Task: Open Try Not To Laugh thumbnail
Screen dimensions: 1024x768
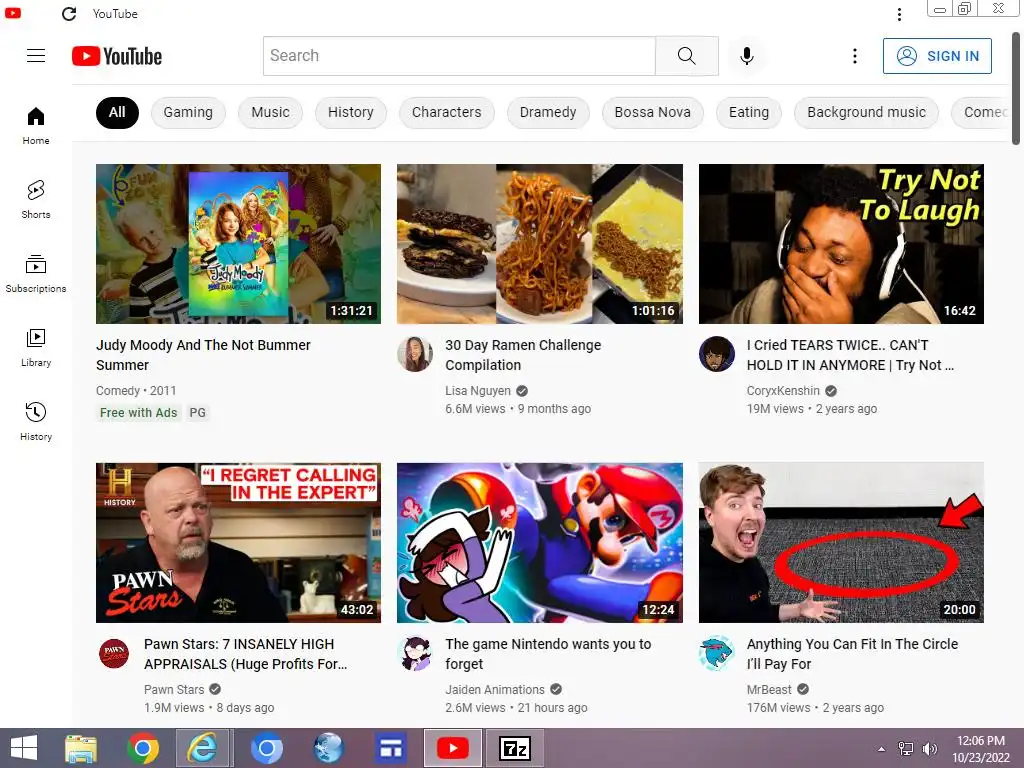Action: click(x=841, y=244)
